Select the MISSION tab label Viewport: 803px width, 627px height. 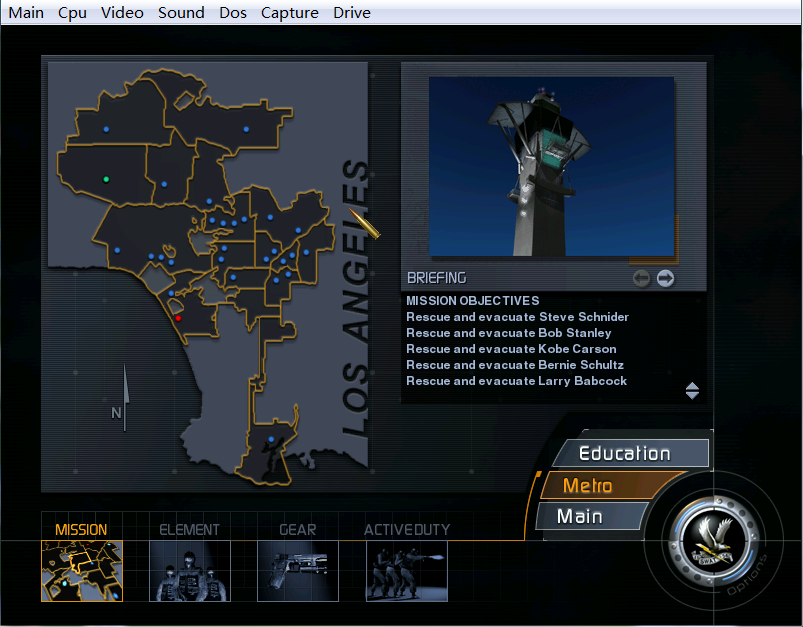[81, 530]
